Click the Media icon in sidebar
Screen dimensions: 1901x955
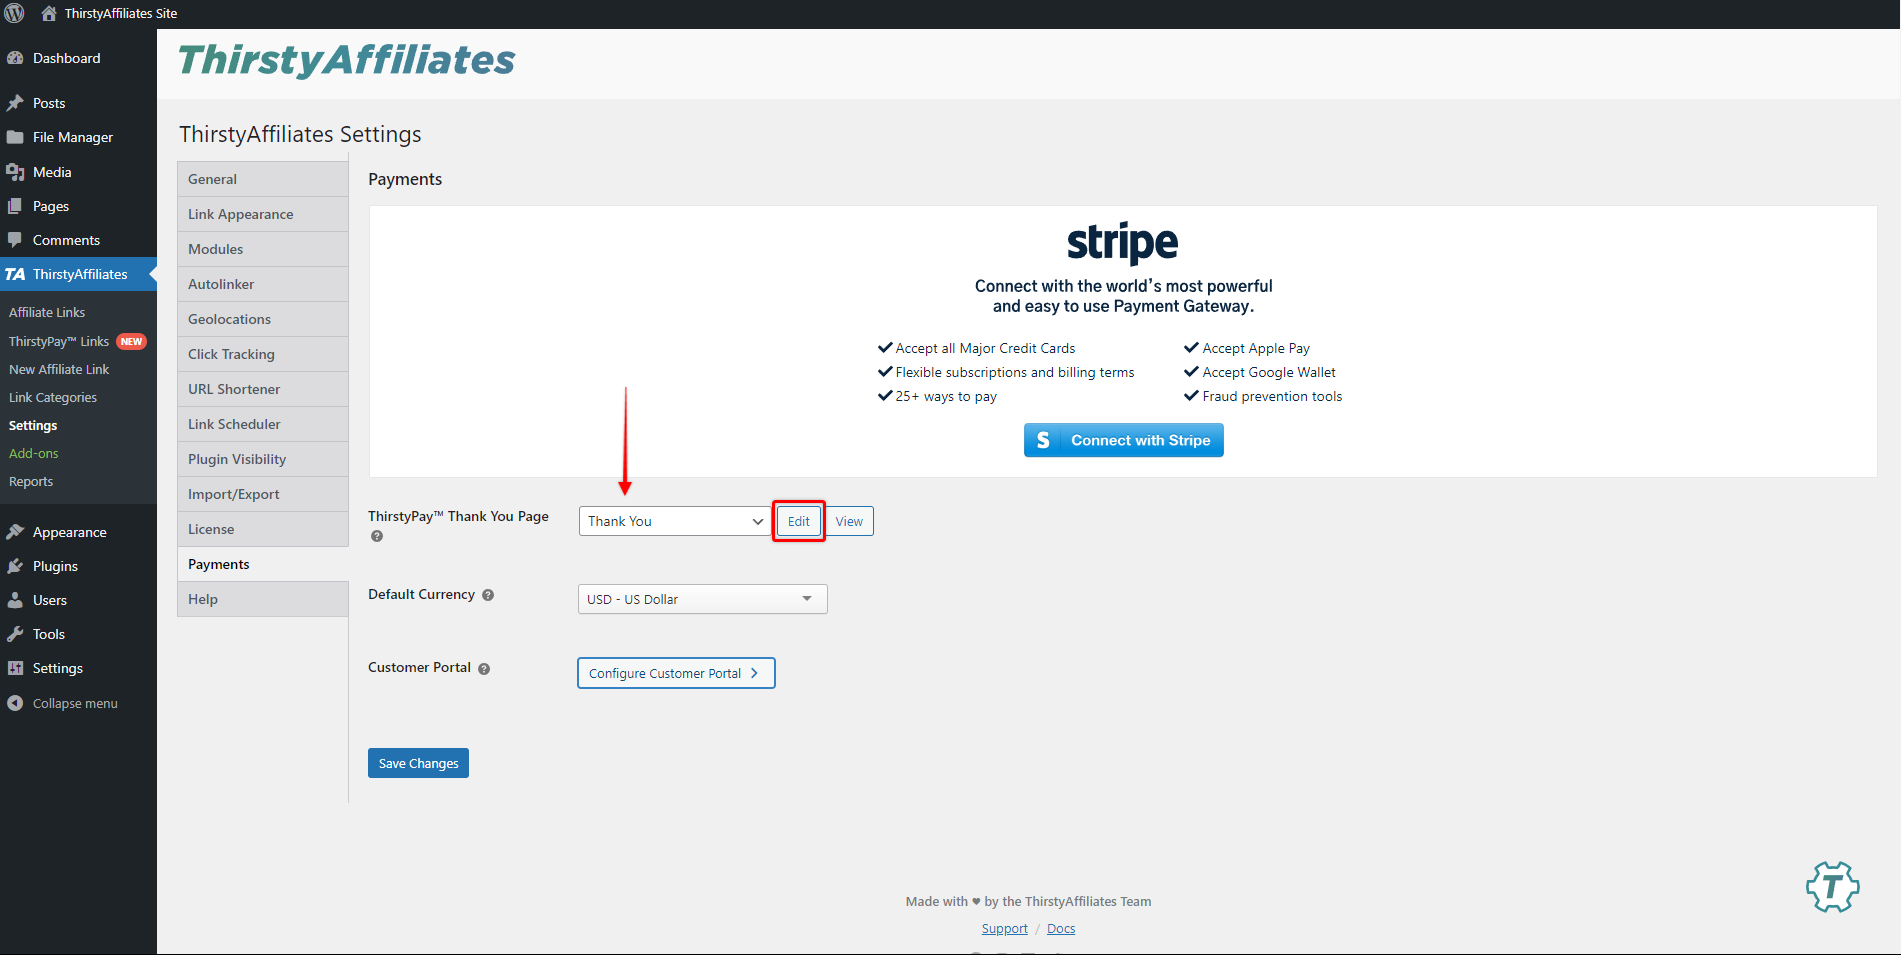(x=15, y=172)
